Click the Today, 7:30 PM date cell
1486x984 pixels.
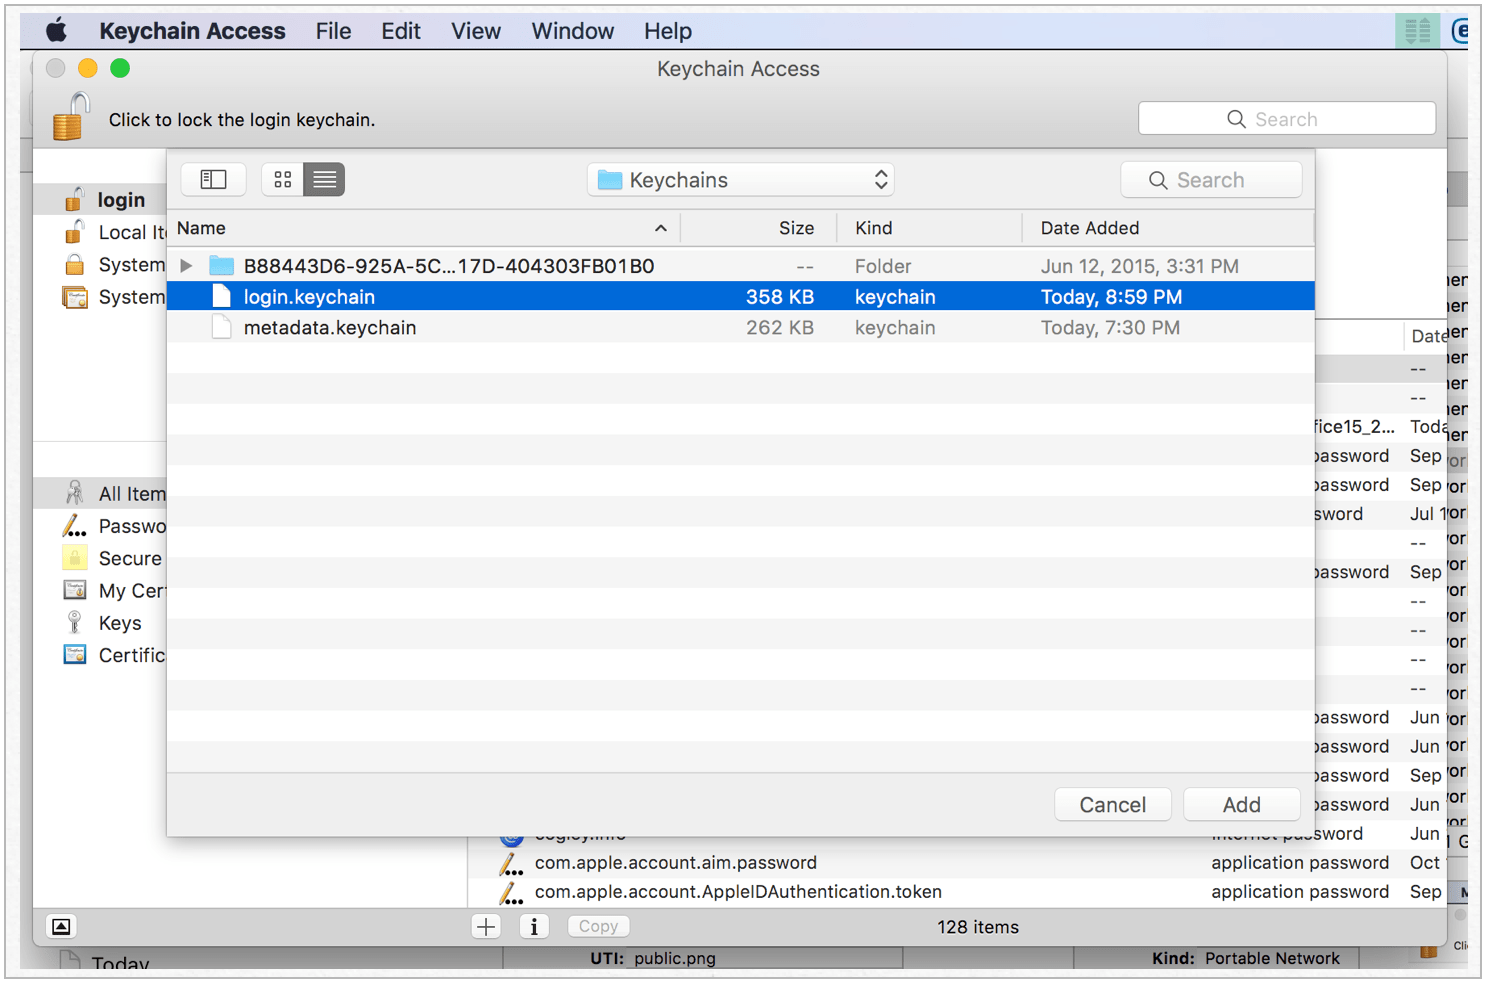pos(1110,328)
